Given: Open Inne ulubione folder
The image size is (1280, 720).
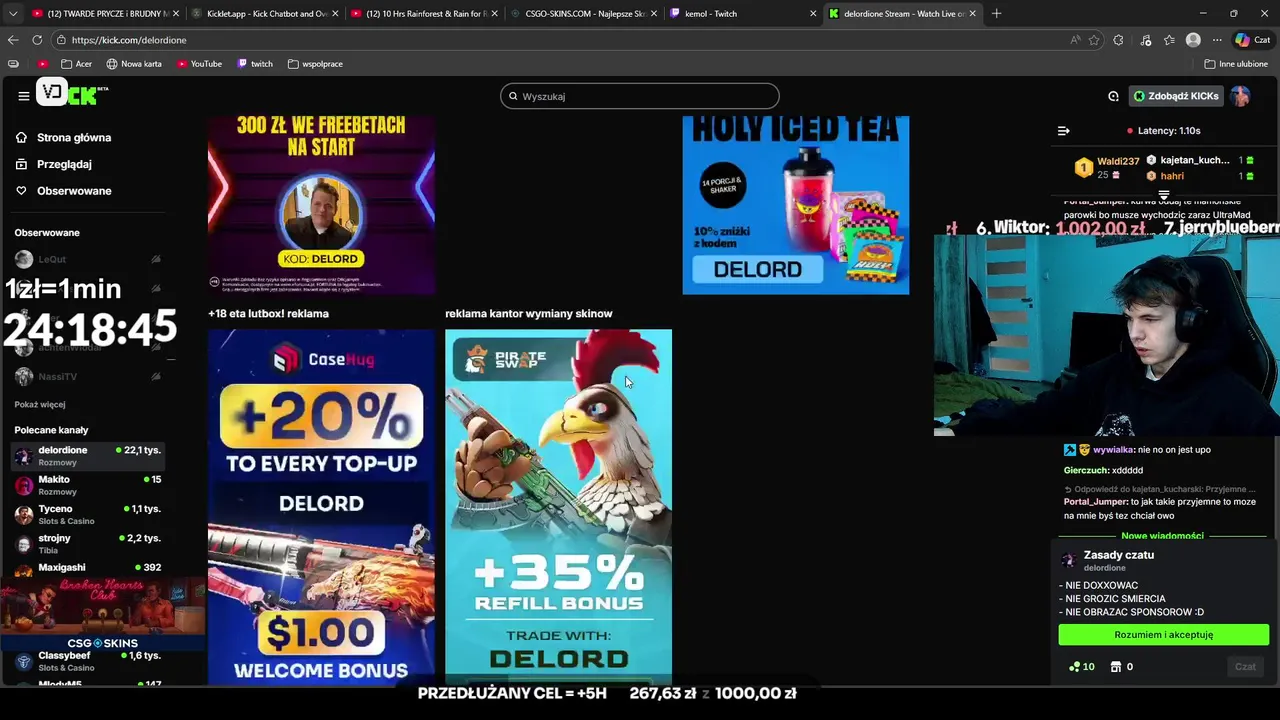Looking at the screenshot, I should pos(1236,64).
